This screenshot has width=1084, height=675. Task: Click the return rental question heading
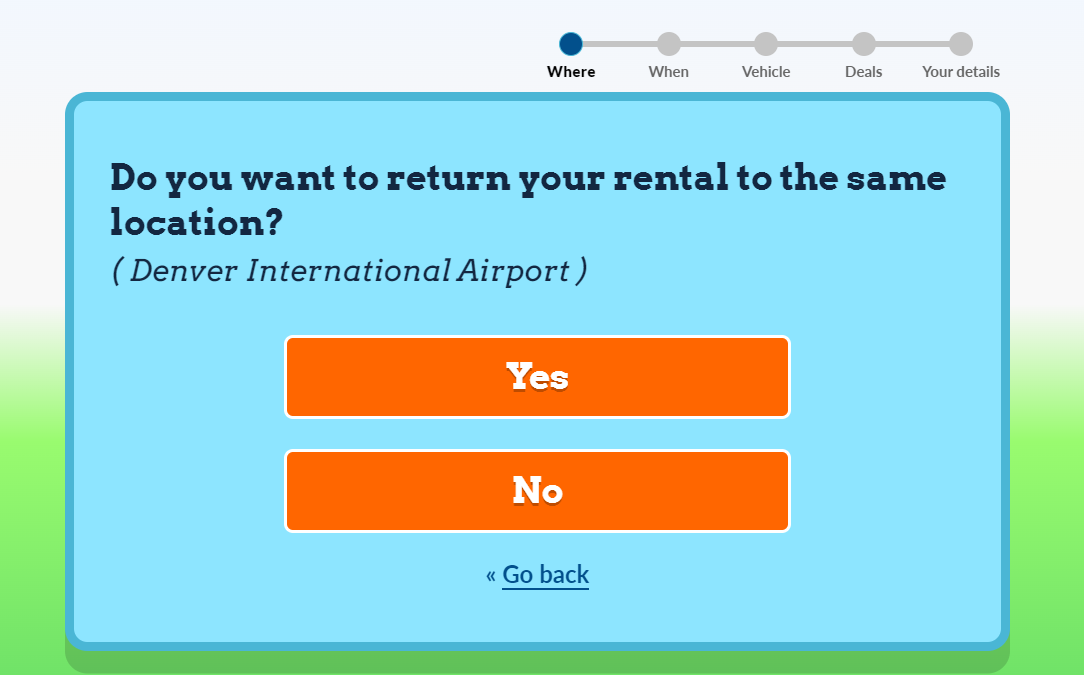coord(528,199)
